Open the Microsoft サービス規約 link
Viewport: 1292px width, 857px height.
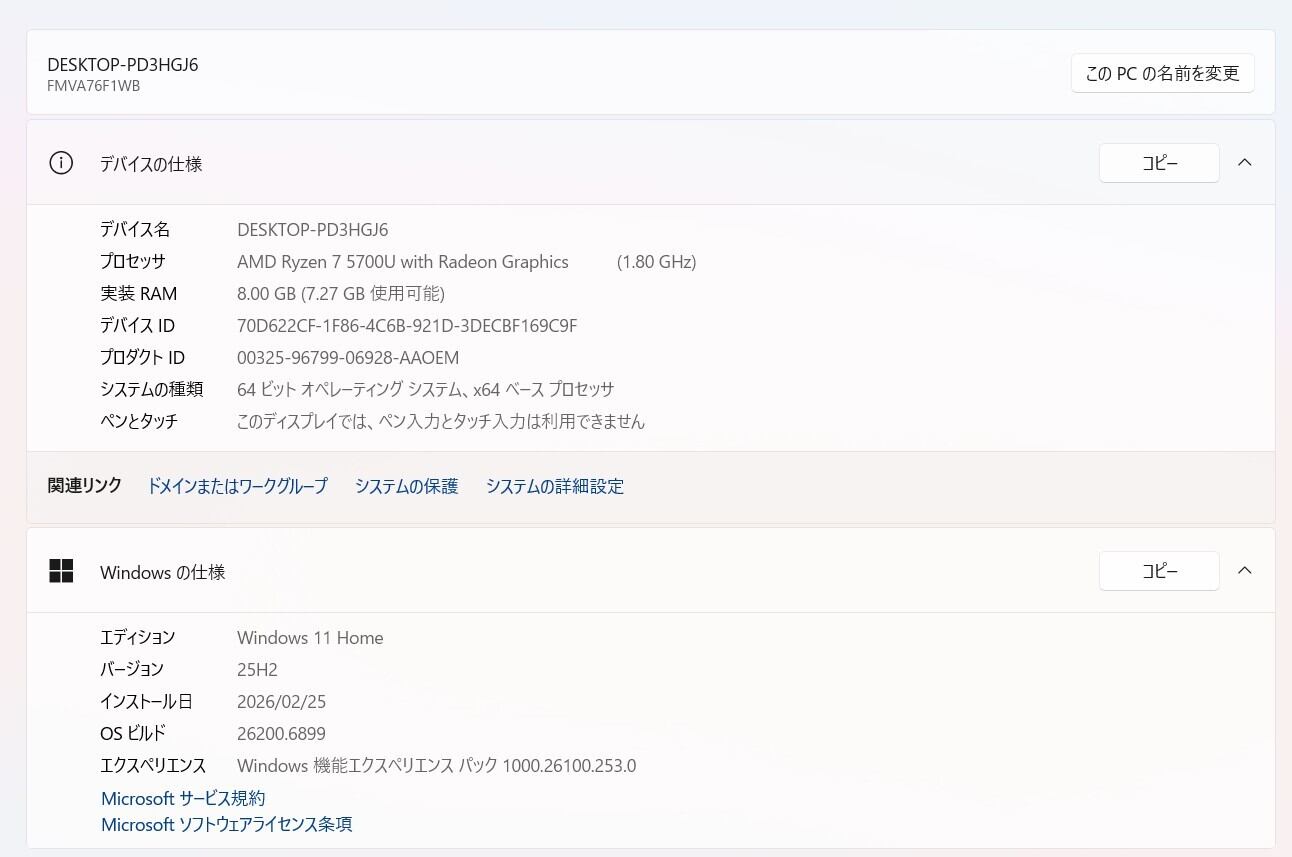(183, 798)
